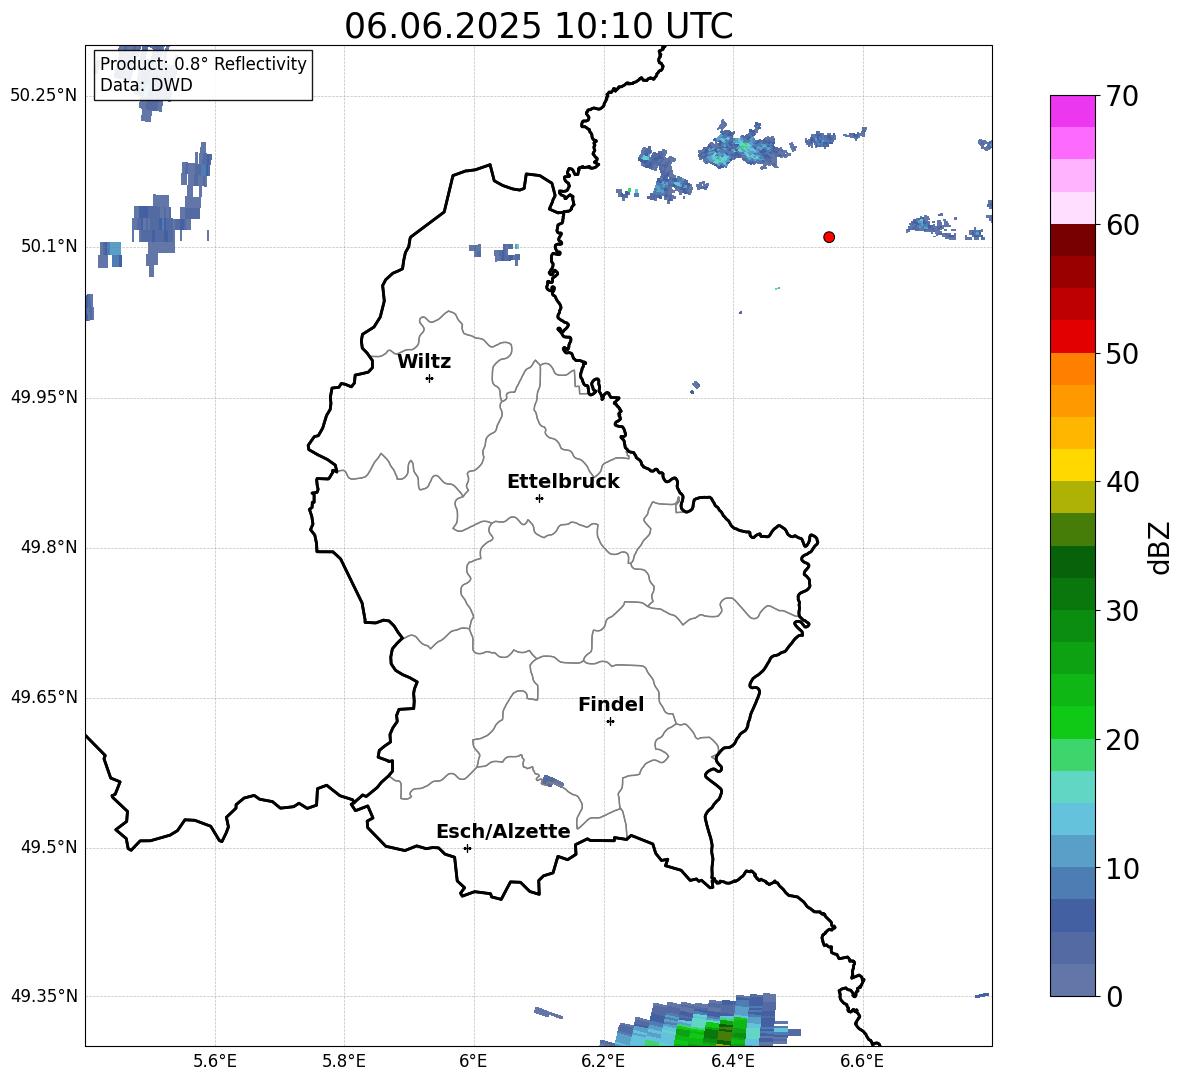Click the Findel location cross marker
1184x1081 pixels.
610,722
